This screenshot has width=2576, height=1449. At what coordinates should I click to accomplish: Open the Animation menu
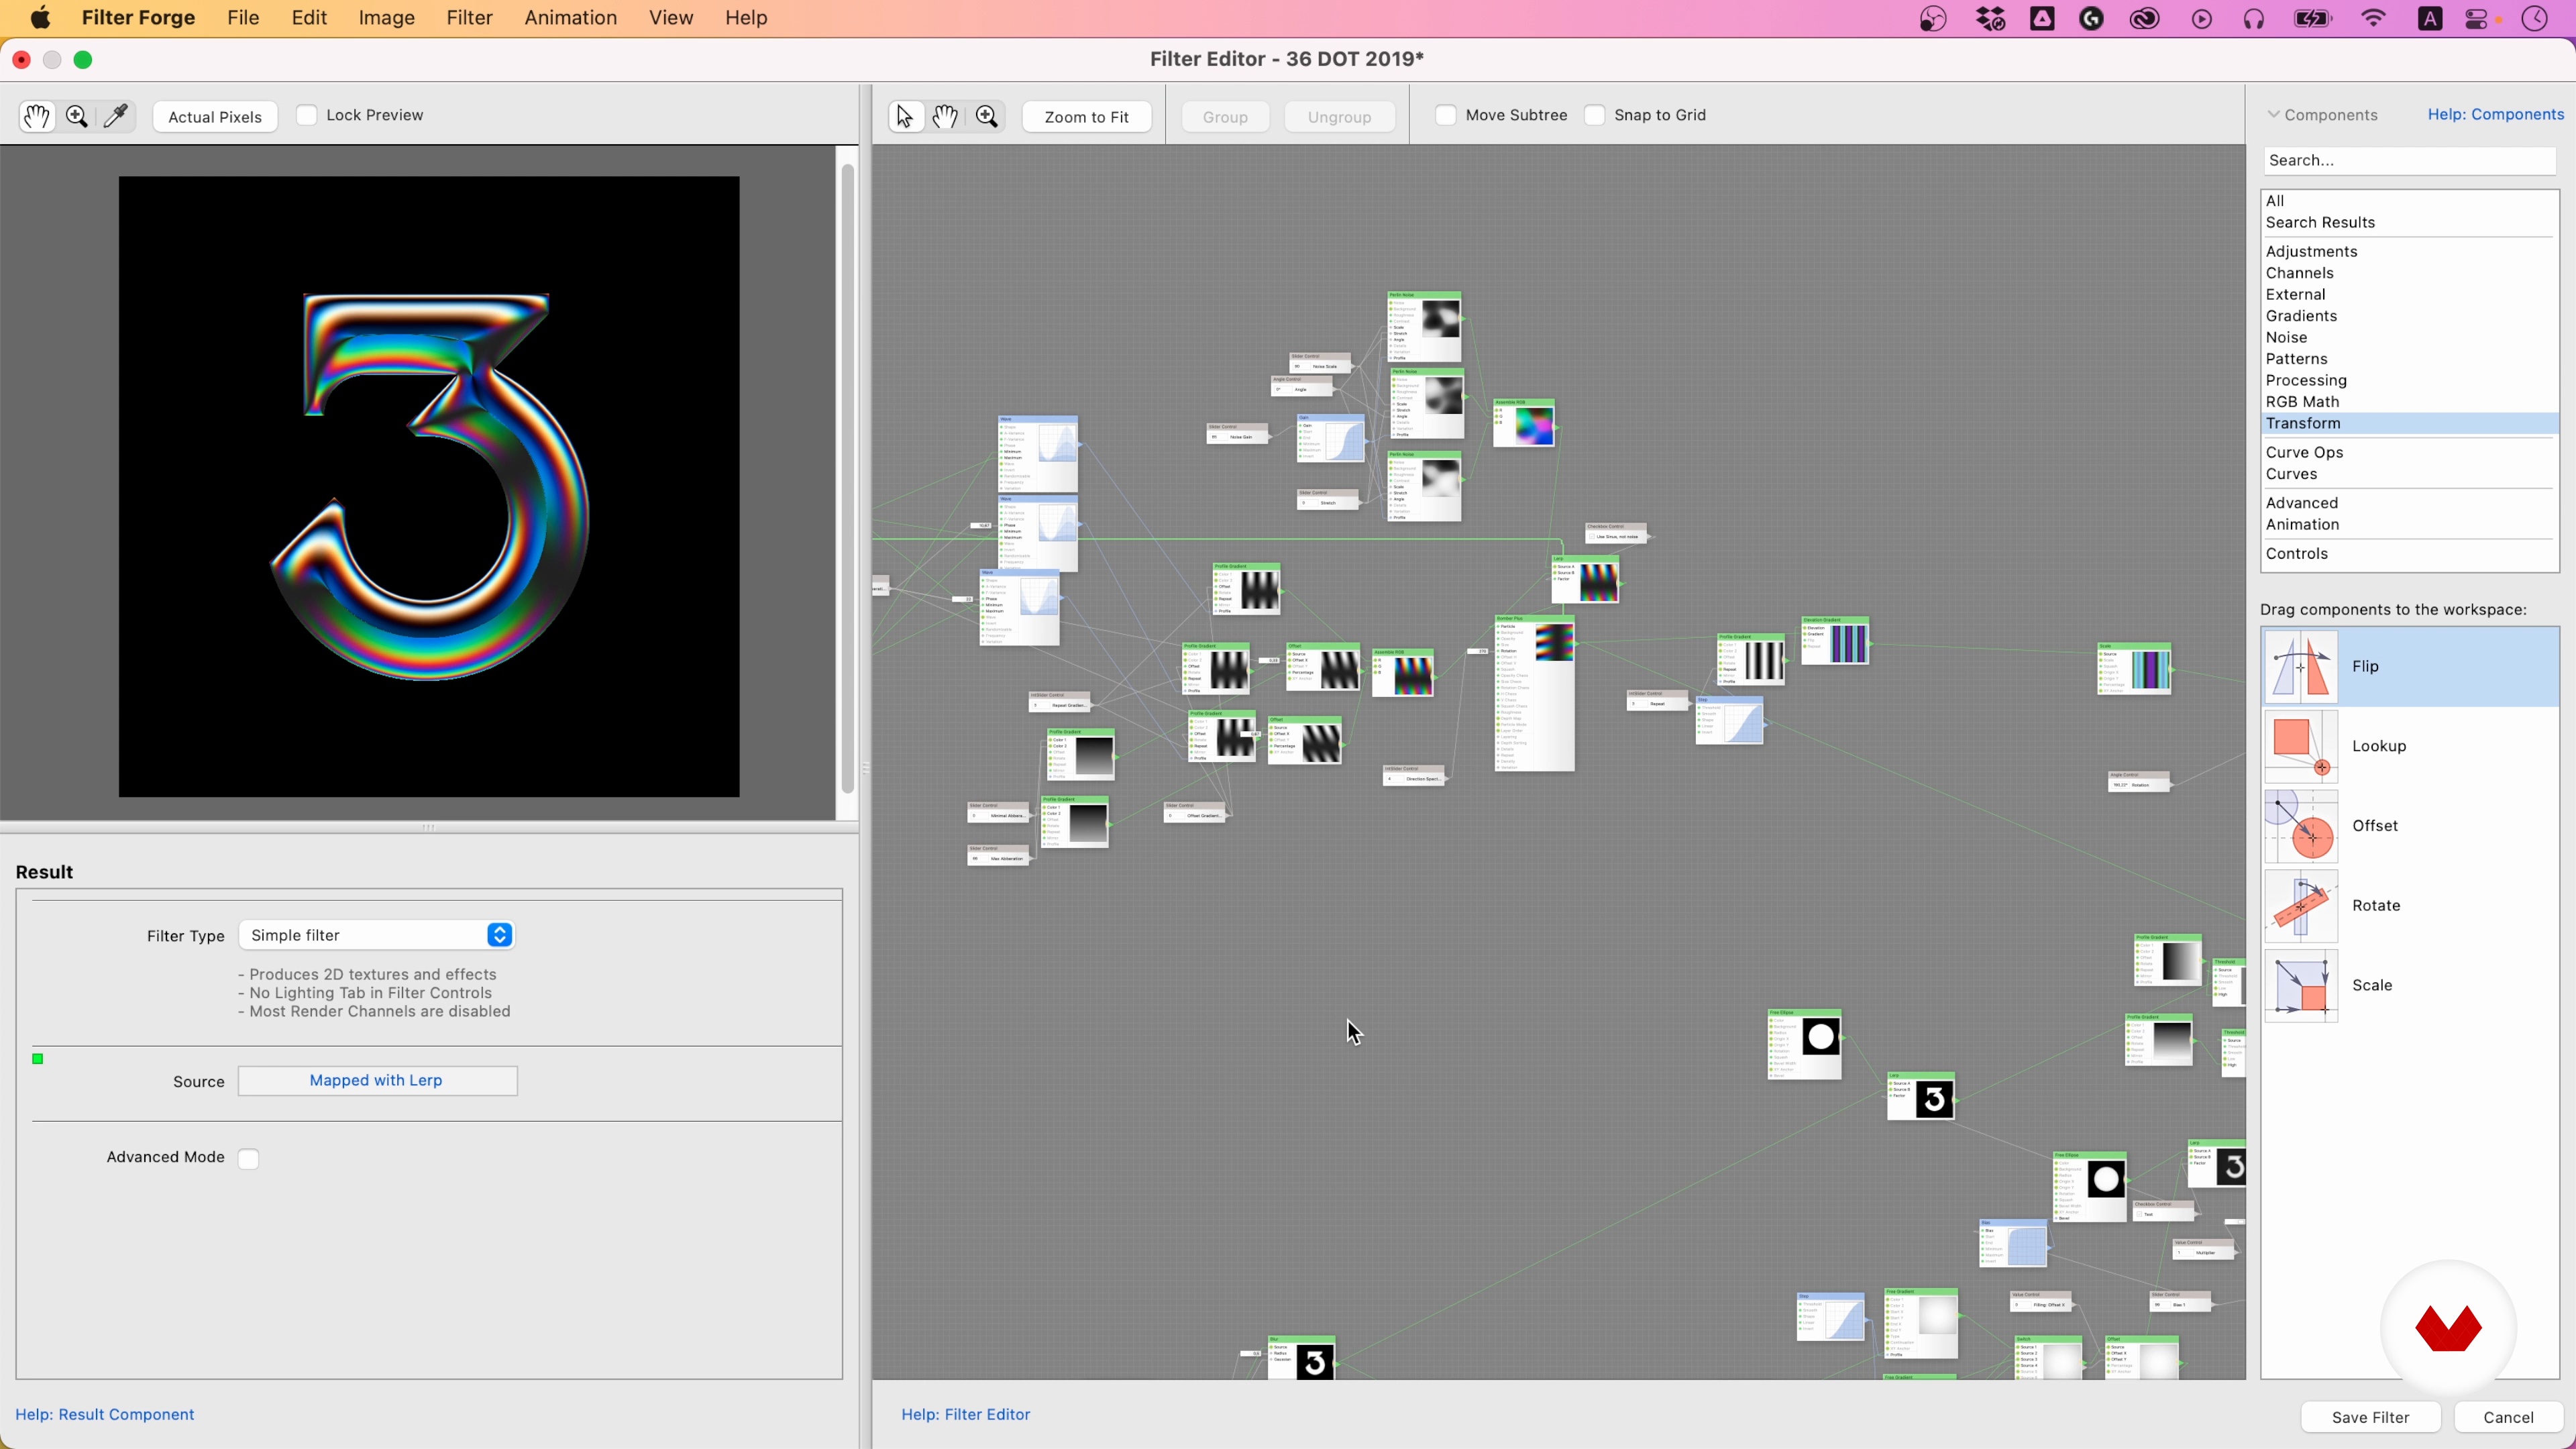click(x=570, y=18)
